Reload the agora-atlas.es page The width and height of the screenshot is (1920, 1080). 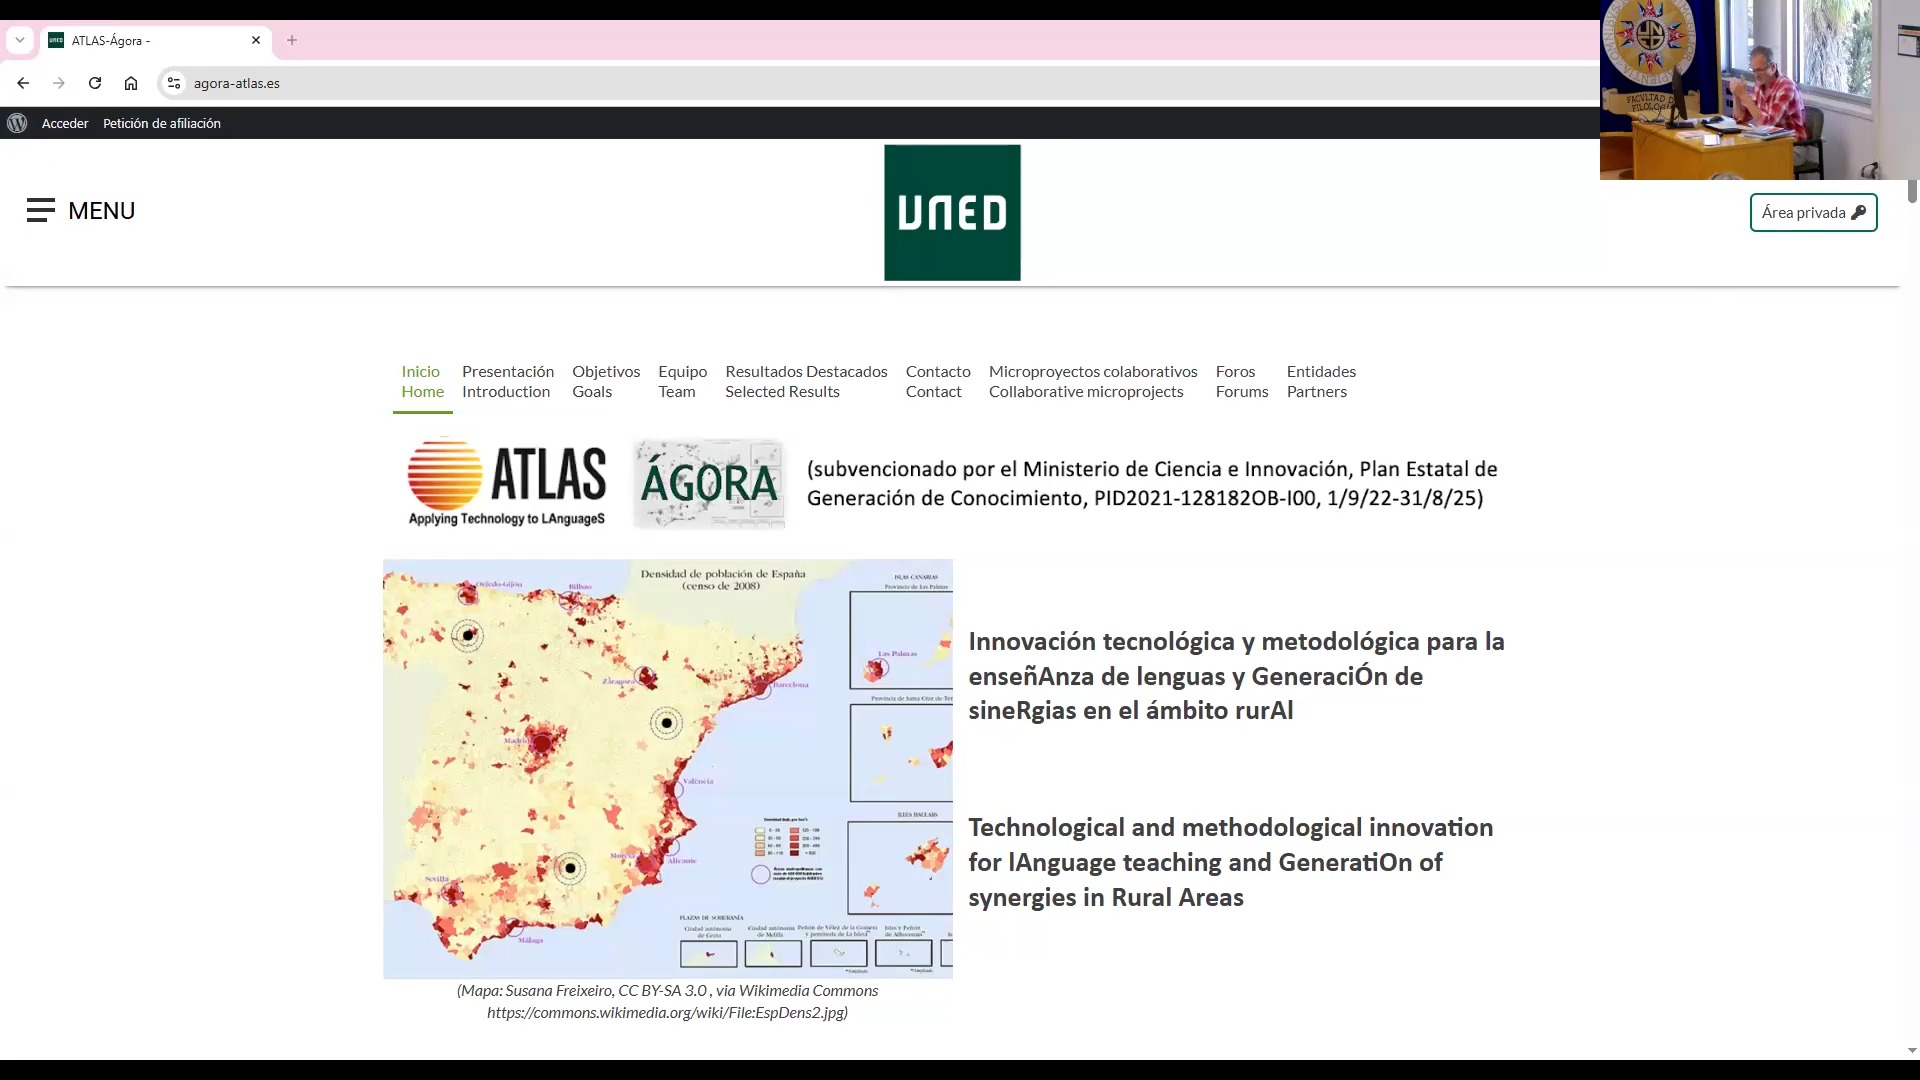[95, 83]
